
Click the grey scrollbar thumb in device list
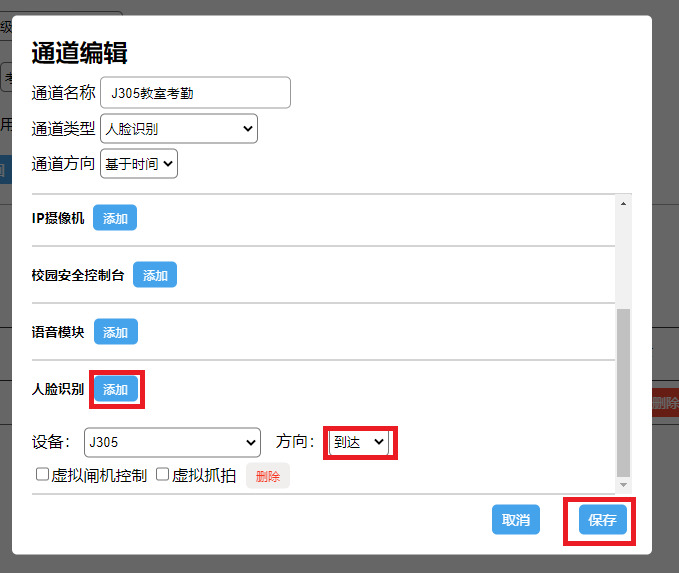coord(624,390)
